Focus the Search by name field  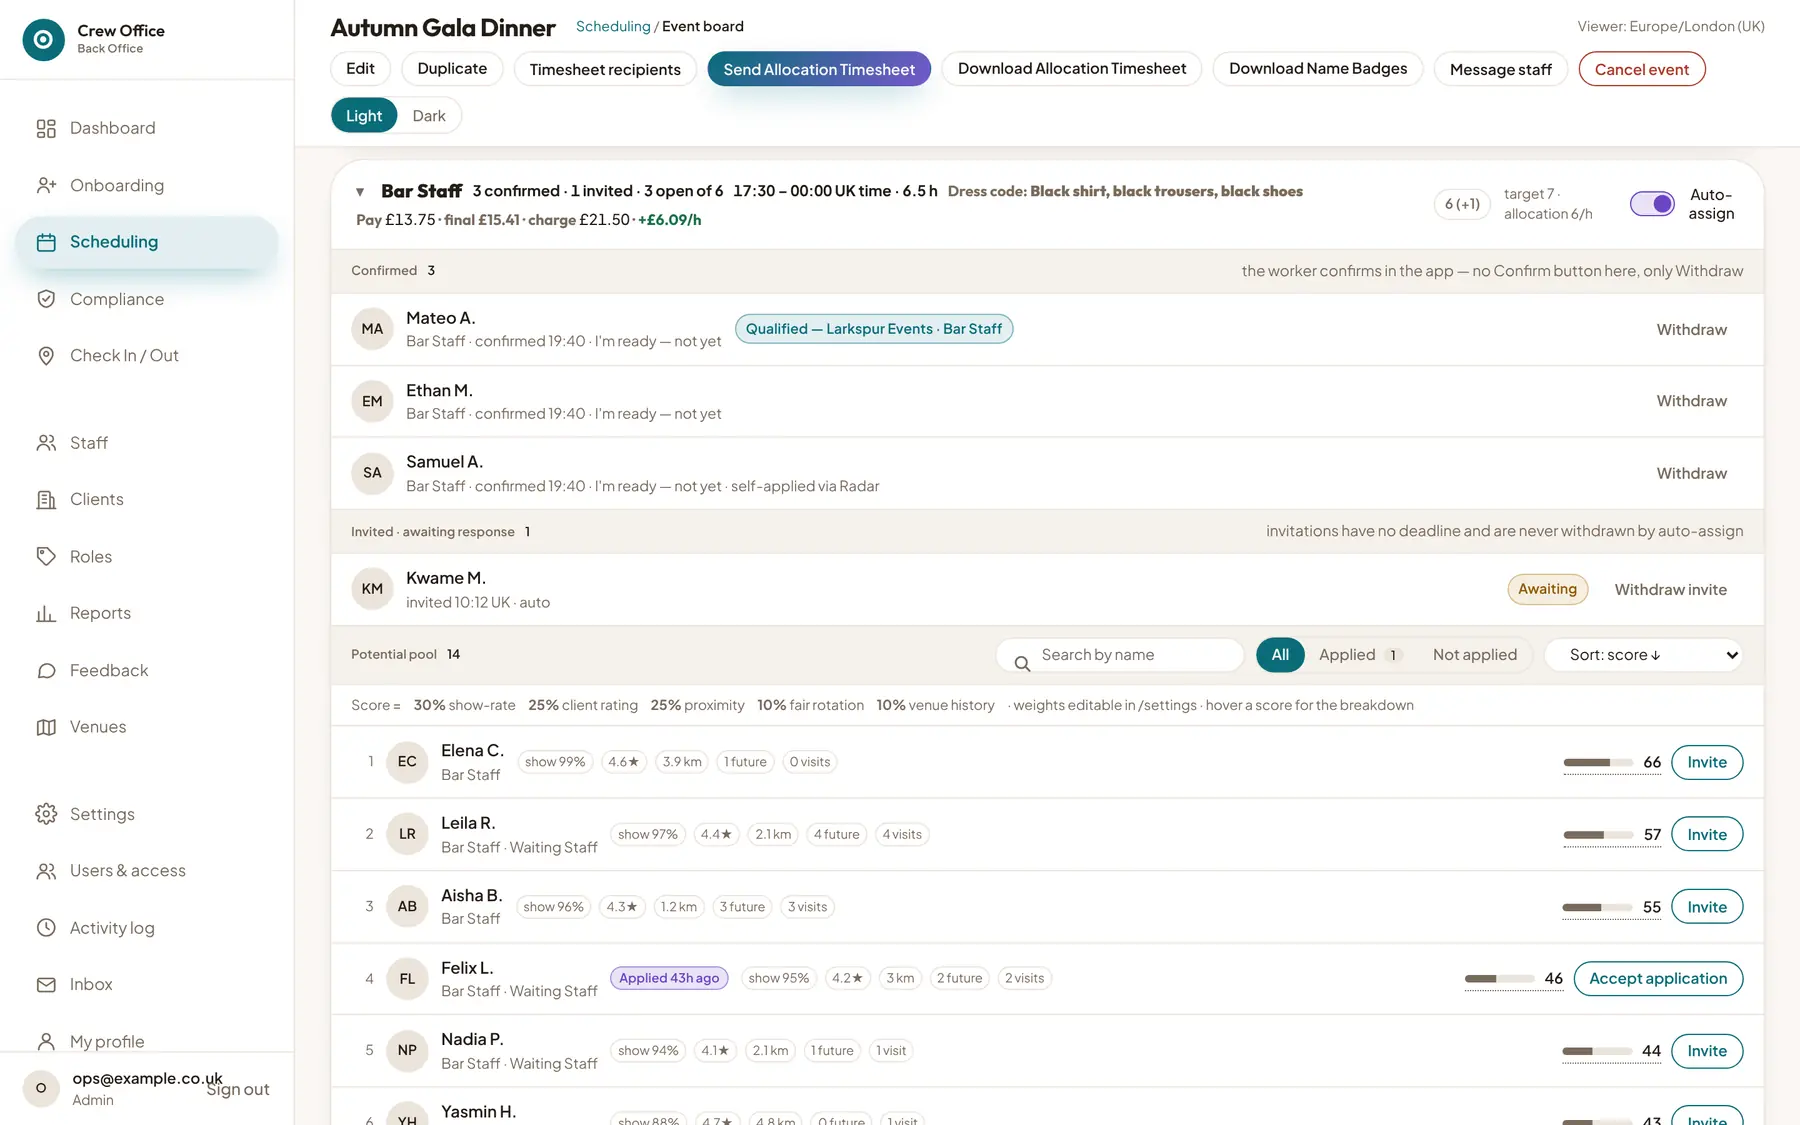point(1120,655)
